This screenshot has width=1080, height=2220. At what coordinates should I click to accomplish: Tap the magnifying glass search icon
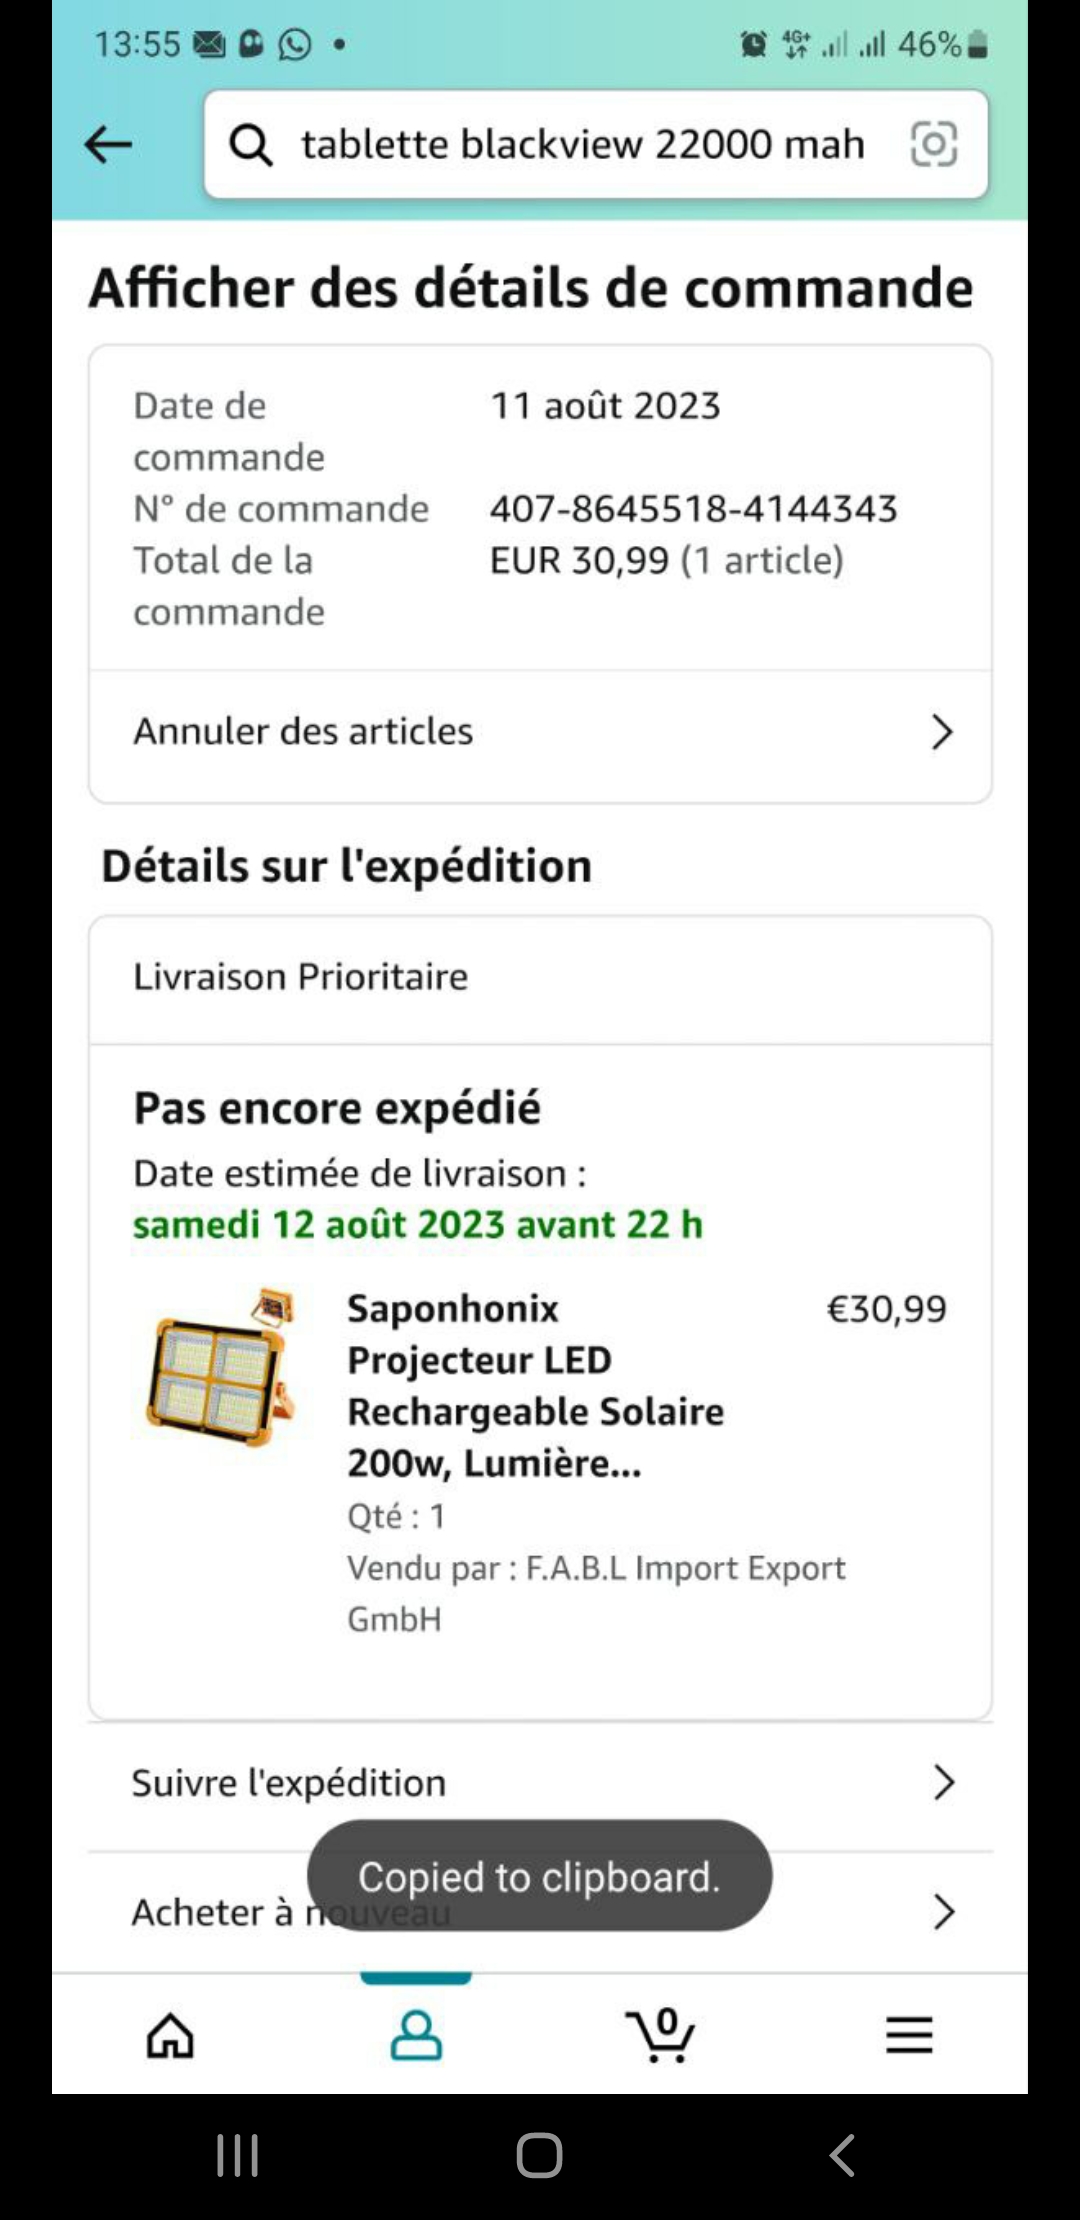(251, 145)
